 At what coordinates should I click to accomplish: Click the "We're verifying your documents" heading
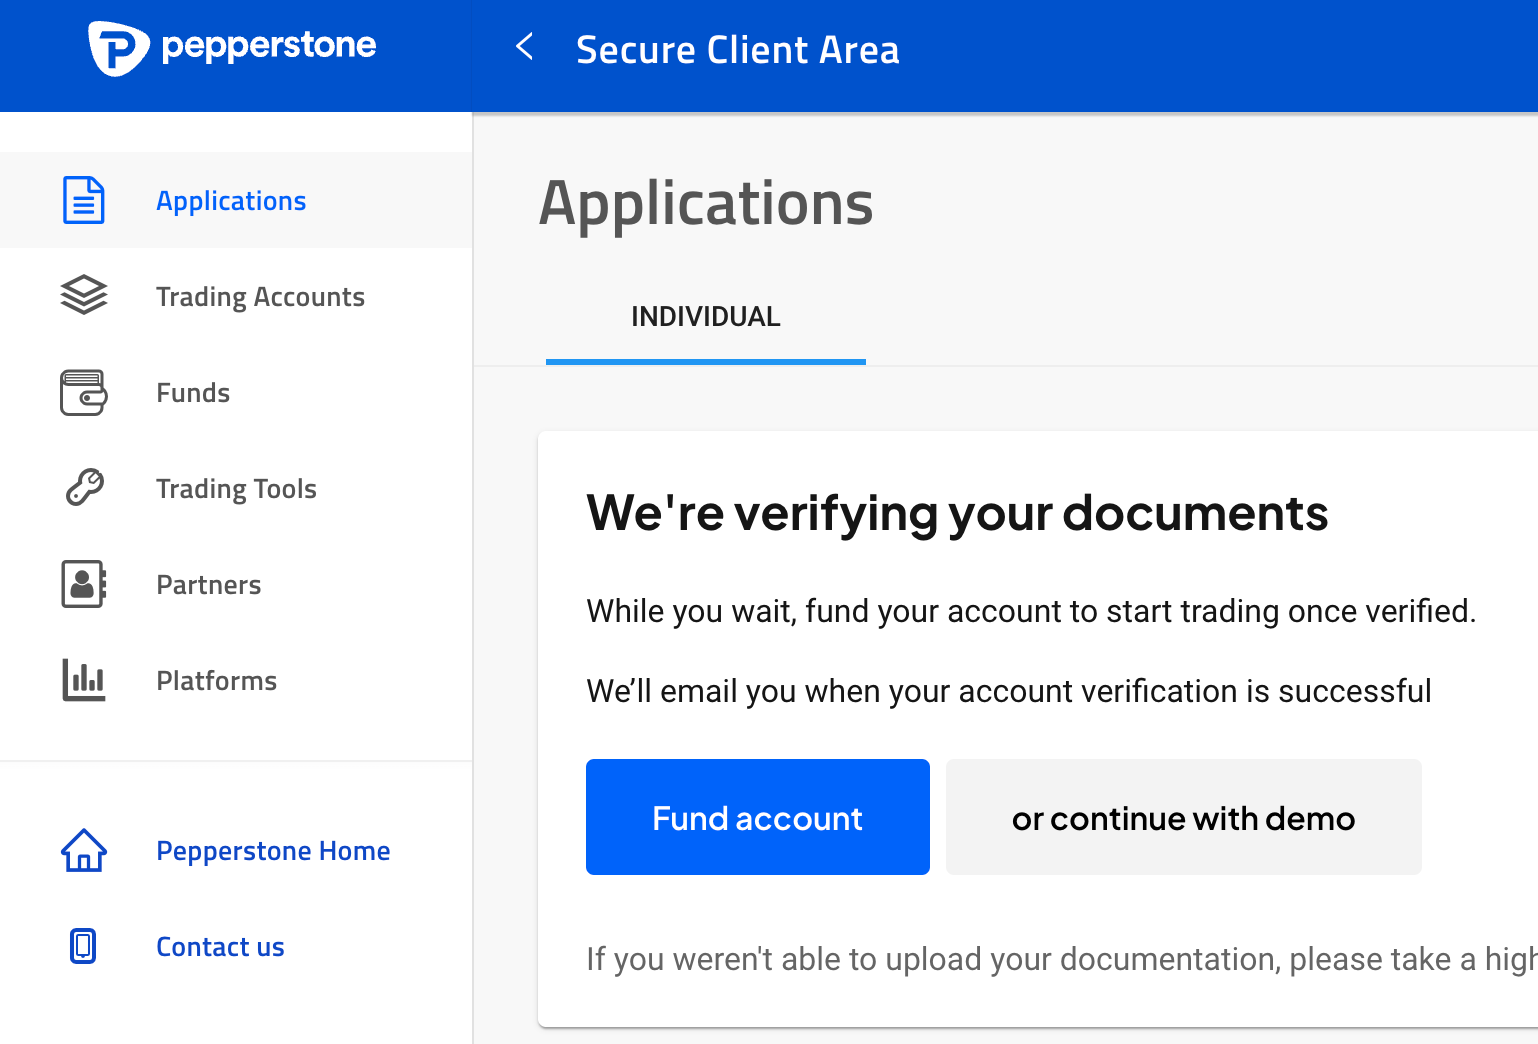(957, 514)
